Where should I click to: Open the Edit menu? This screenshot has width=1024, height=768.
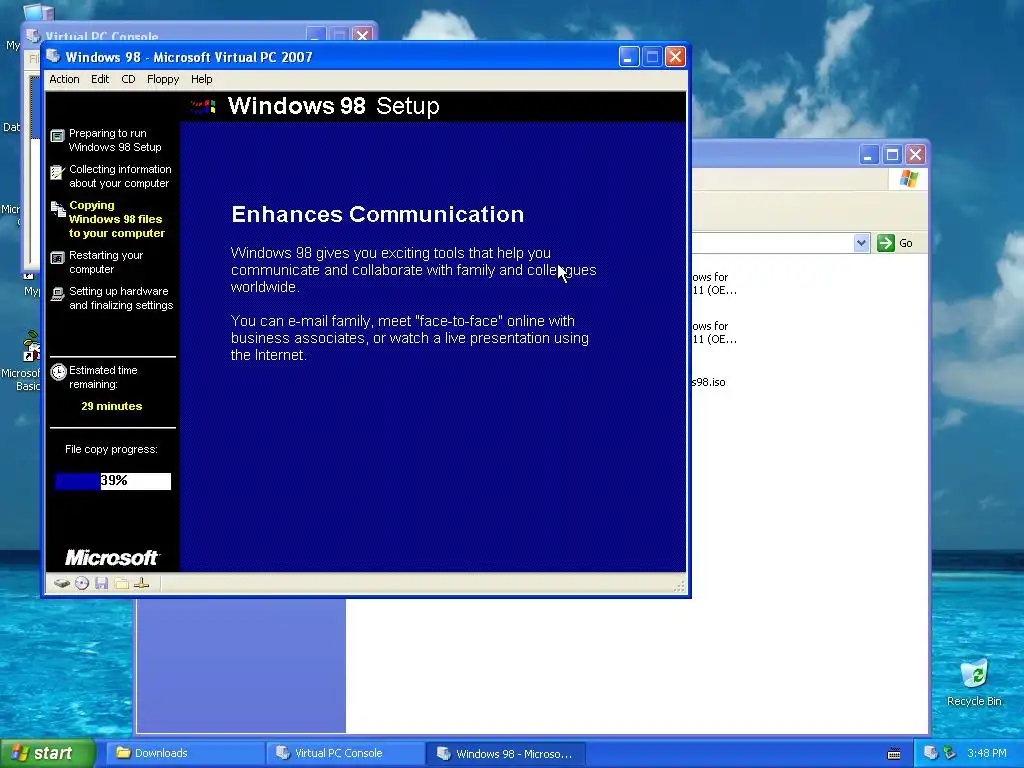click(x=100, y=79)
